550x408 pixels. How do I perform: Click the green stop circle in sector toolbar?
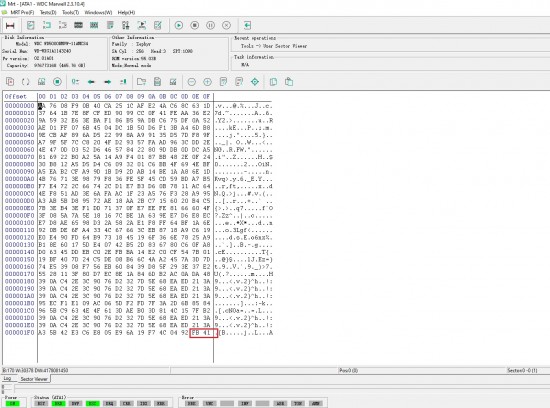[57, 82]
